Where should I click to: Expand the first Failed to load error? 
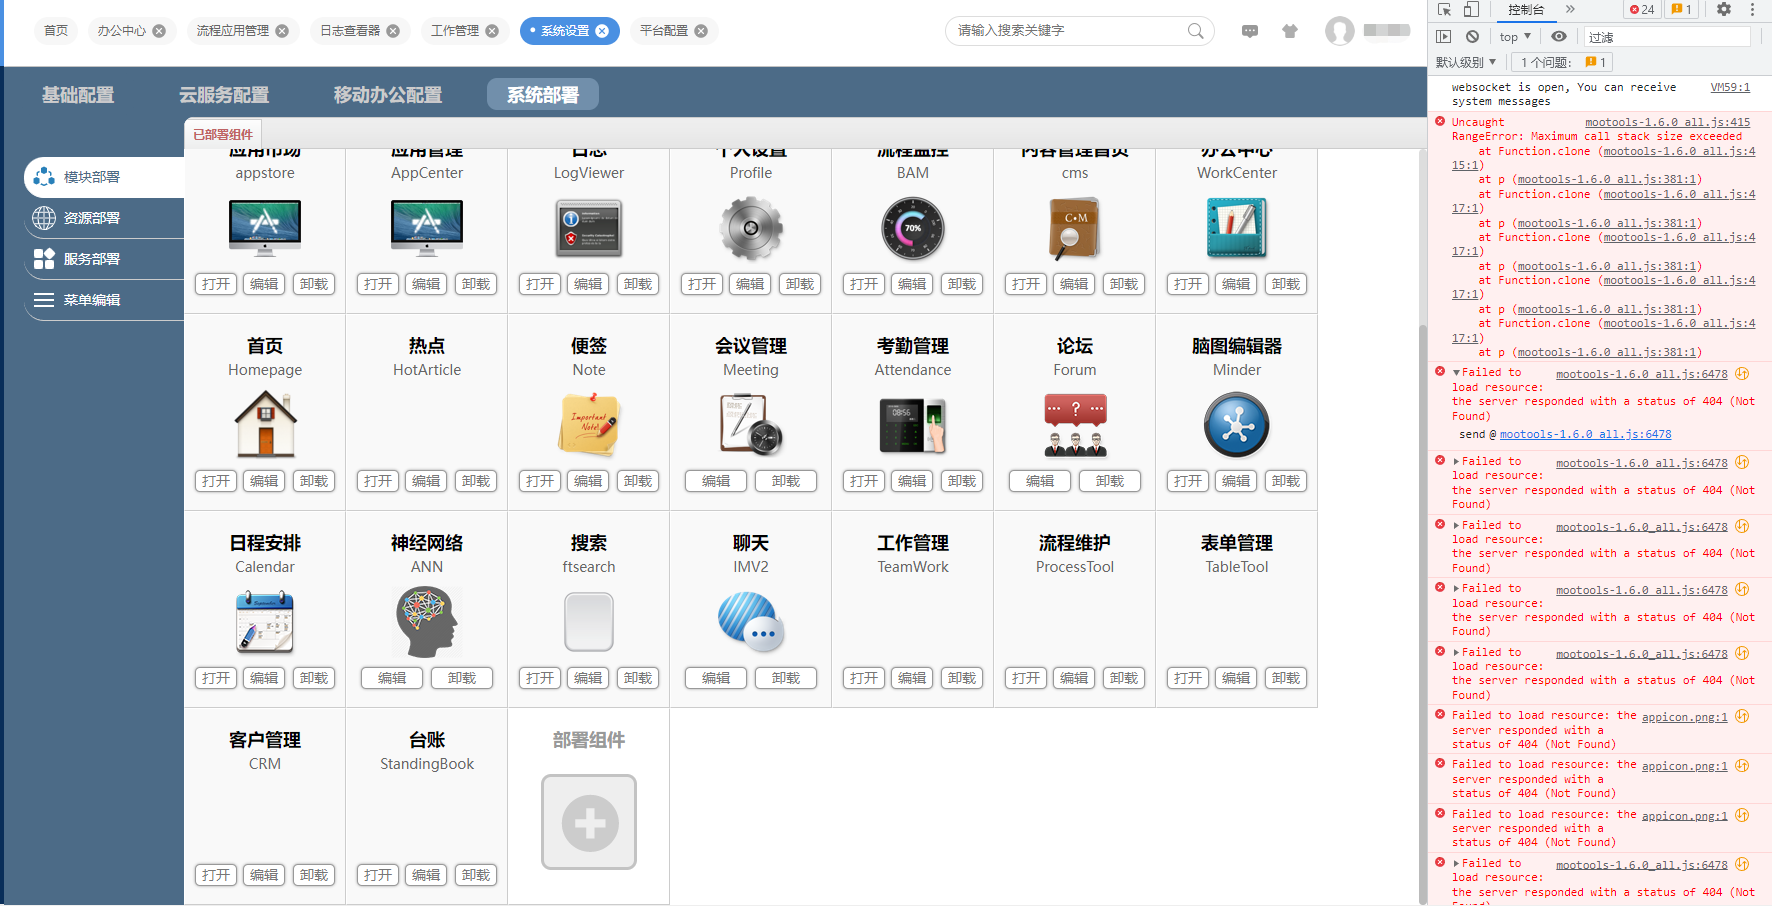1457,373
